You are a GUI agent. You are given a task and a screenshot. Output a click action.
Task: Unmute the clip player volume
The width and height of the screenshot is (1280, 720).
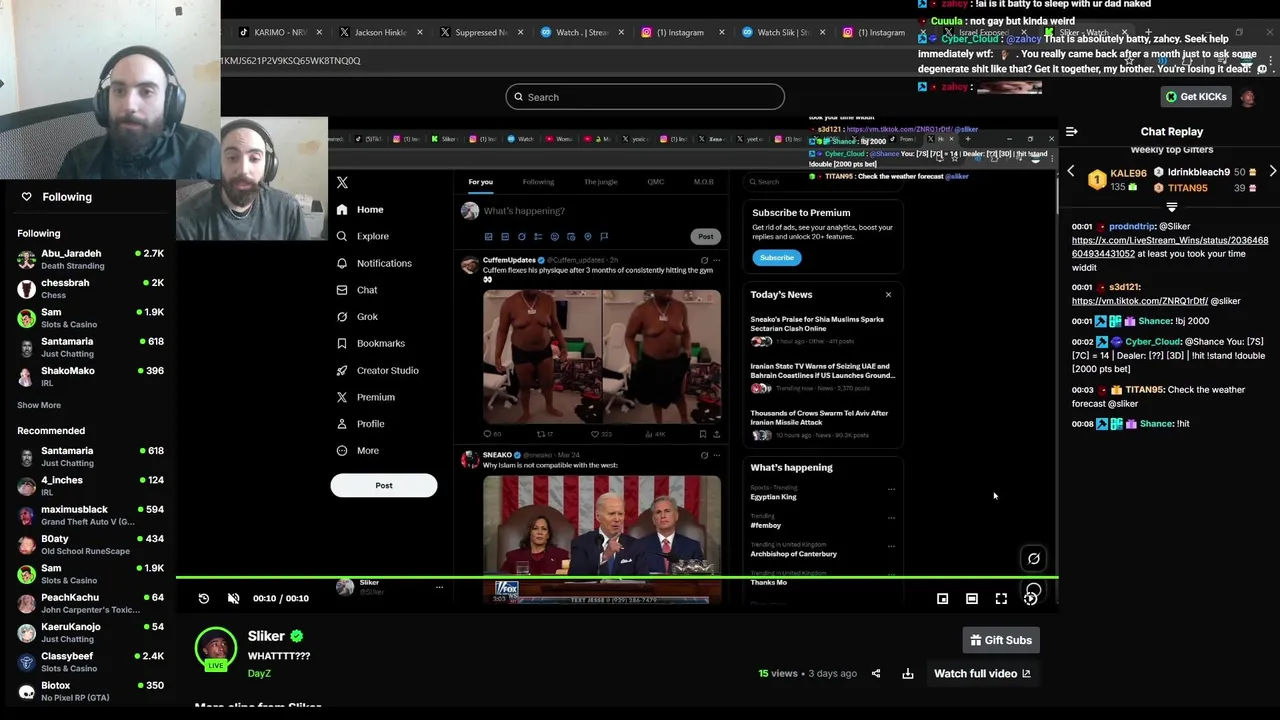pyautogui.click(x=233, y=598)
